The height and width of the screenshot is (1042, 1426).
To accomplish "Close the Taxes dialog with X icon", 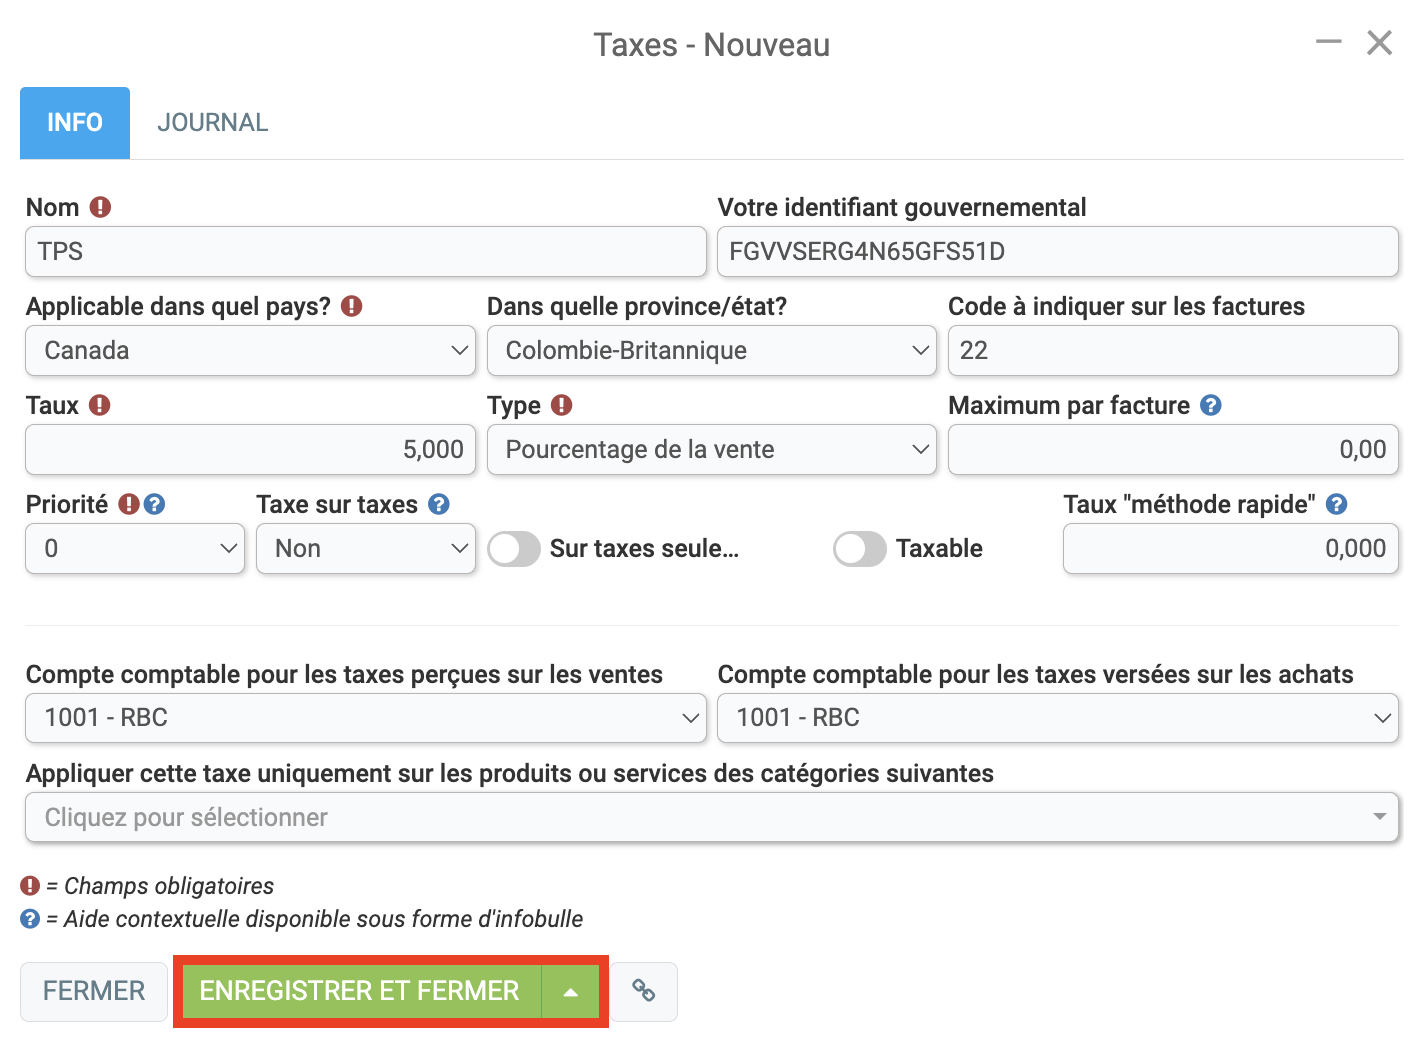I will 1379,42.
